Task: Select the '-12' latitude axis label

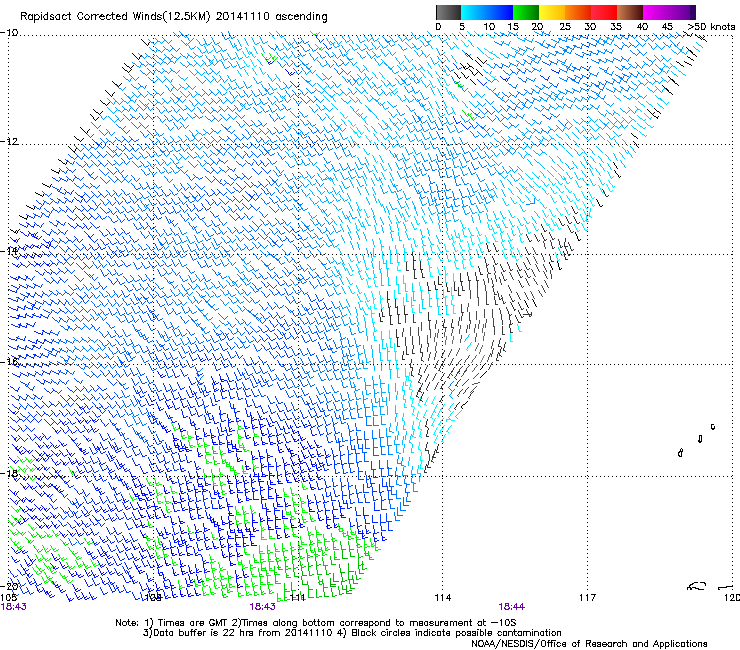Action: pyautogui.click(x=9, y=142)
